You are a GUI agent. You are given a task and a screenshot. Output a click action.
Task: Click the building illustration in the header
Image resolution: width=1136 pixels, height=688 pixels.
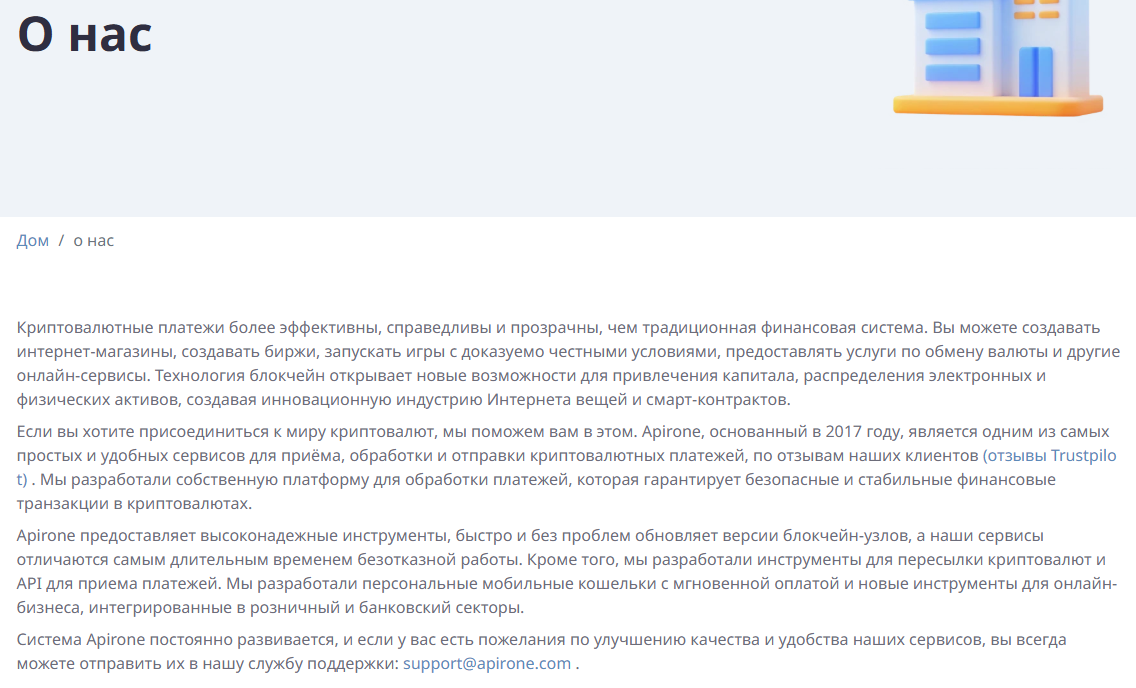point(998,58)
